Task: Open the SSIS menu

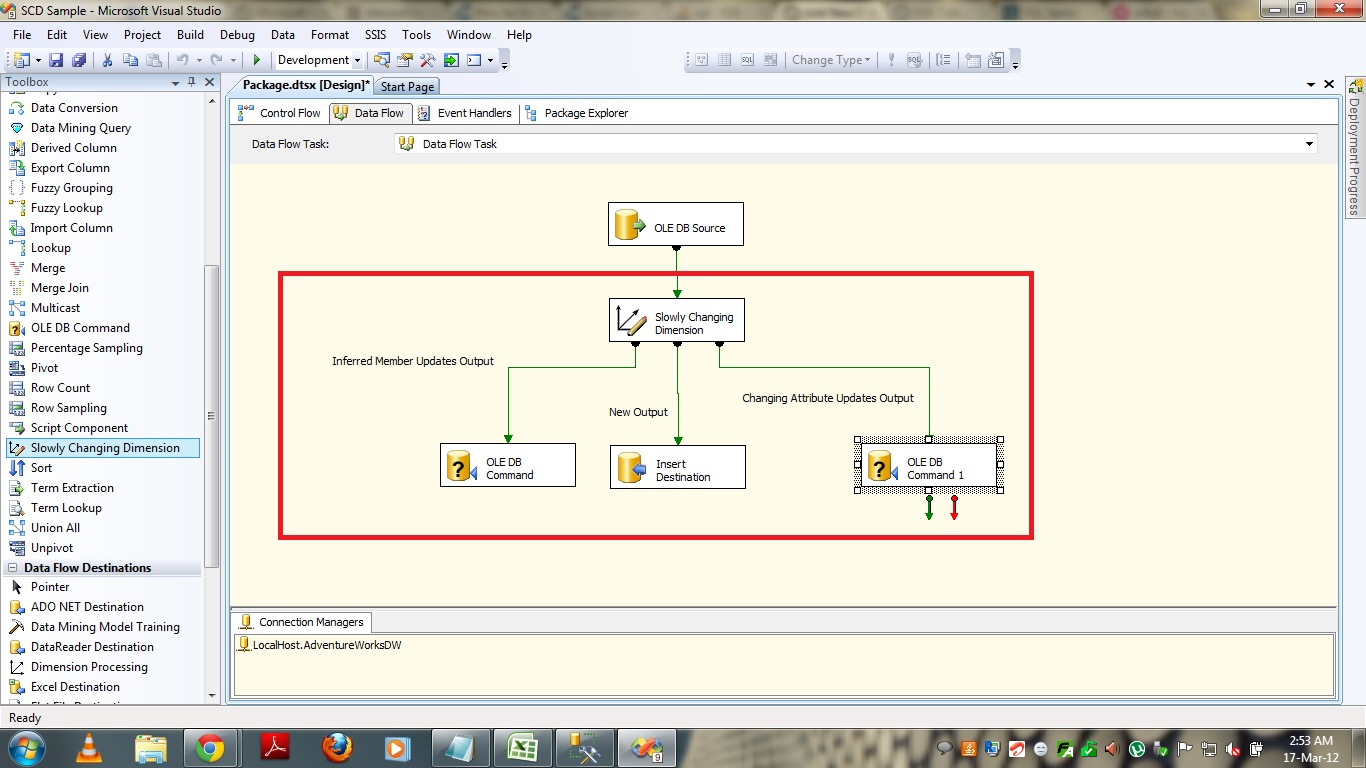Action: coord(375,34)
